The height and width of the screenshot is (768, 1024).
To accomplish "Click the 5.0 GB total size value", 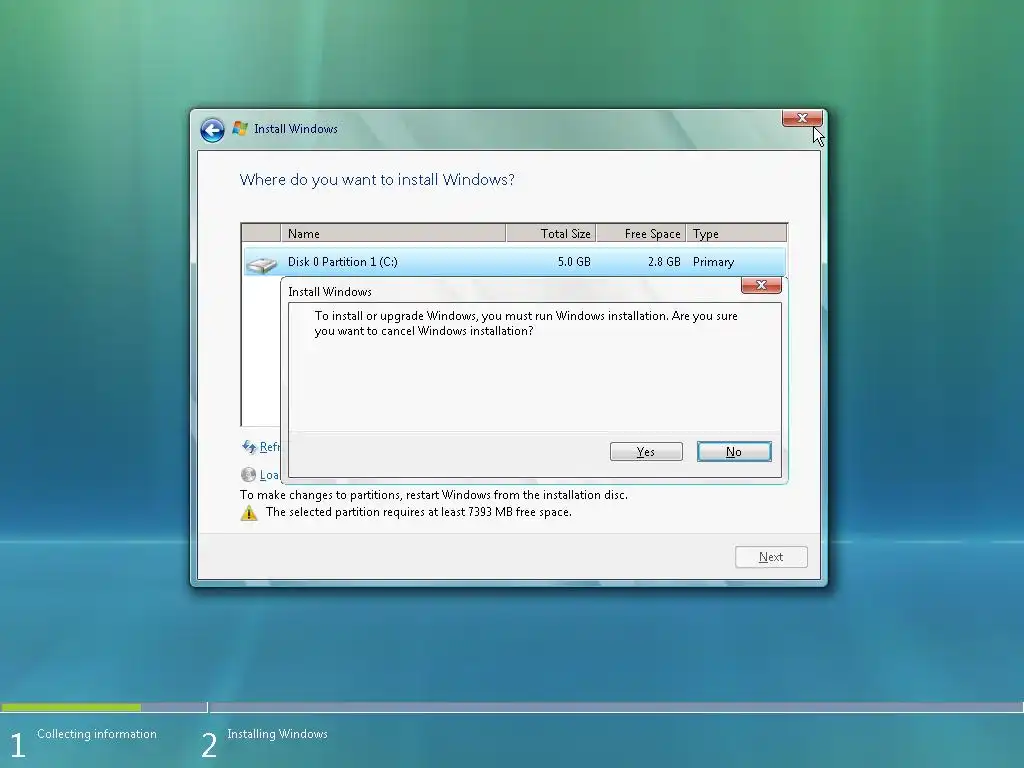I will (574, 262).
